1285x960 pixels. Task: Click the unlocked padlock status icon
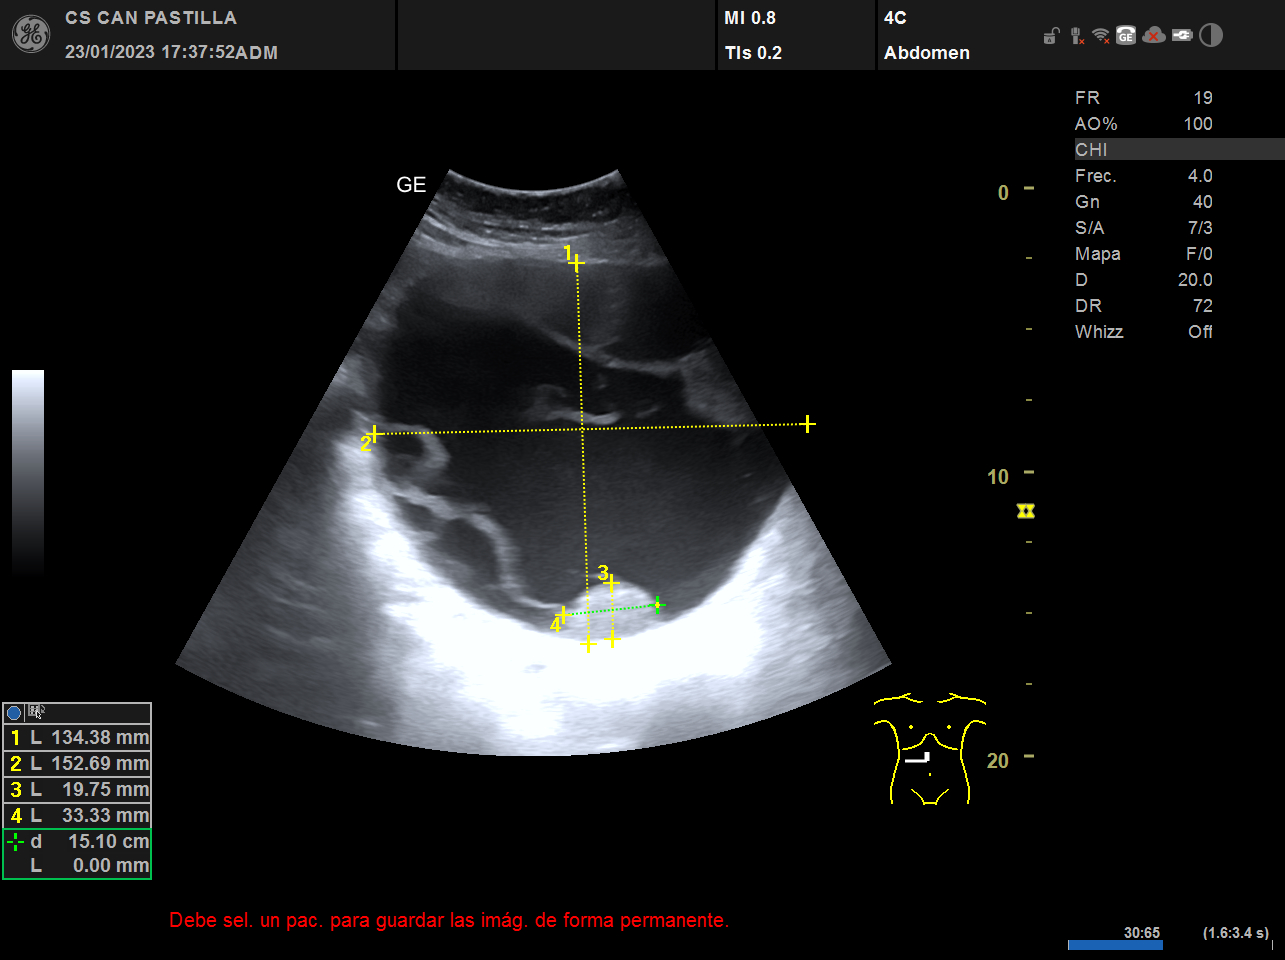1050,36
